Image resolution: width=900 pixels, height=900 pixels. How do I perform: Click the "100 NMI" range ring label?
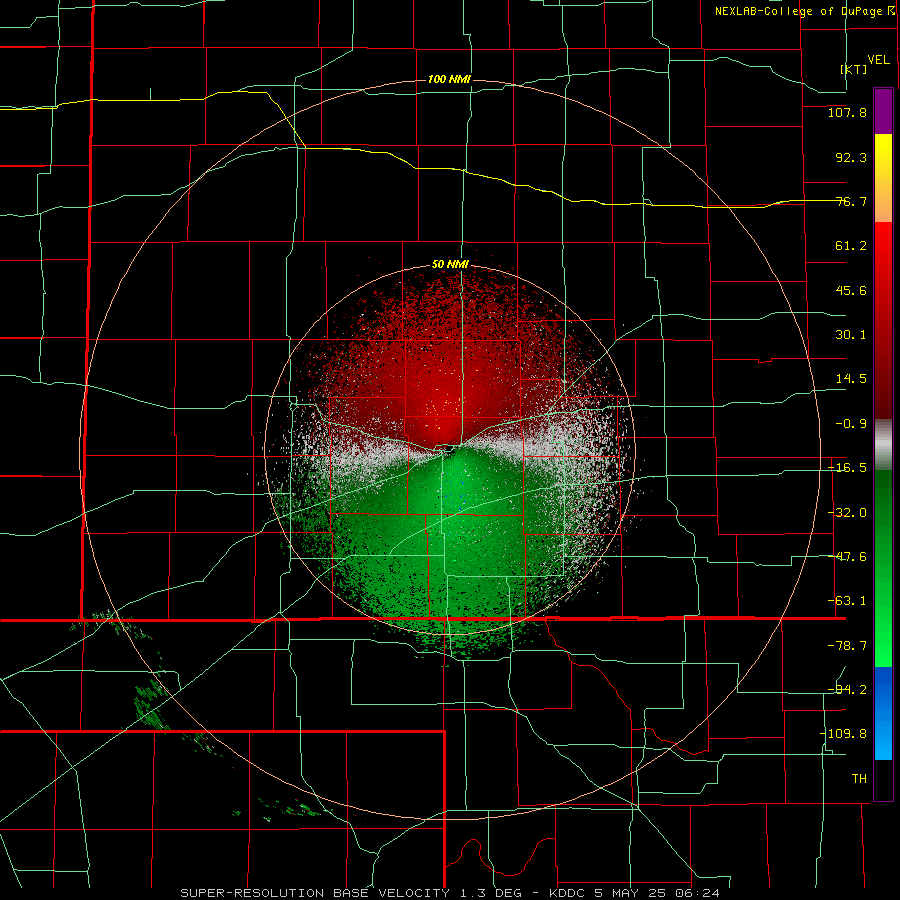(x=449, y=79)
